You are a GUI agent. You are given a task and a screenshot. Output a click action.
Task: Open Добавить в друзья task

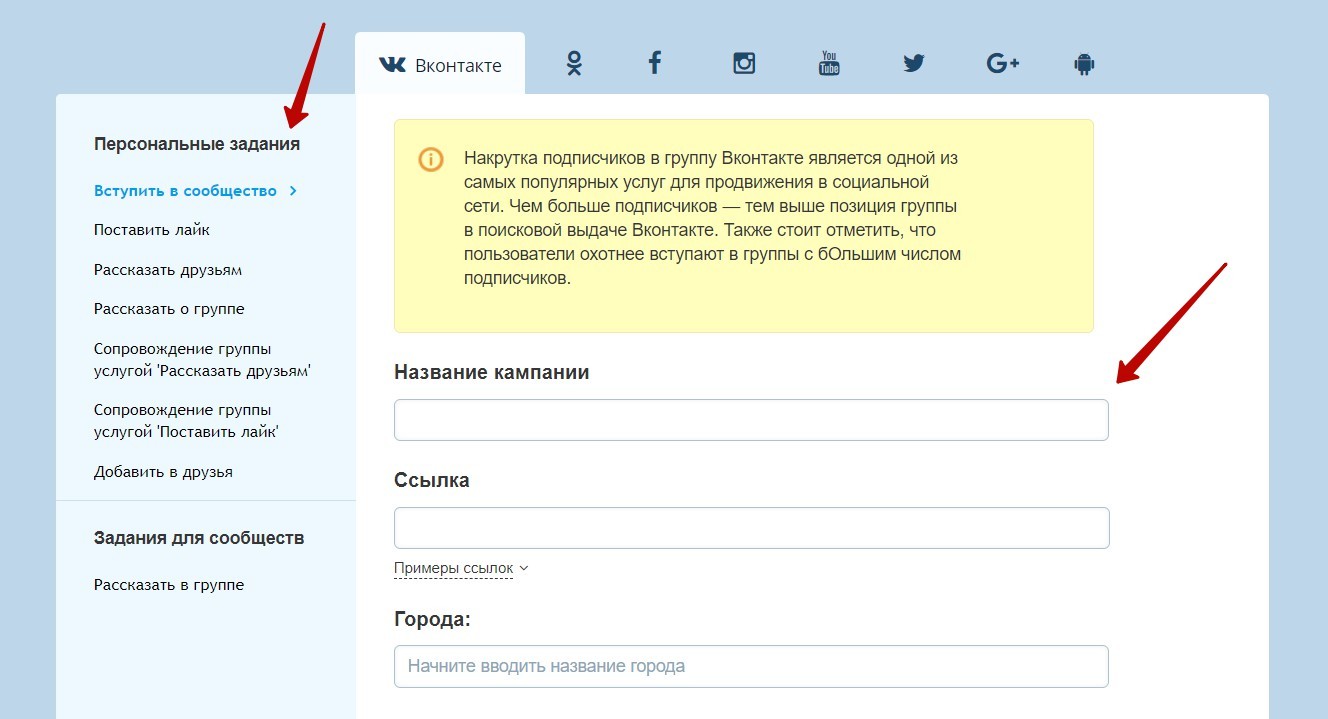[163, 472]
